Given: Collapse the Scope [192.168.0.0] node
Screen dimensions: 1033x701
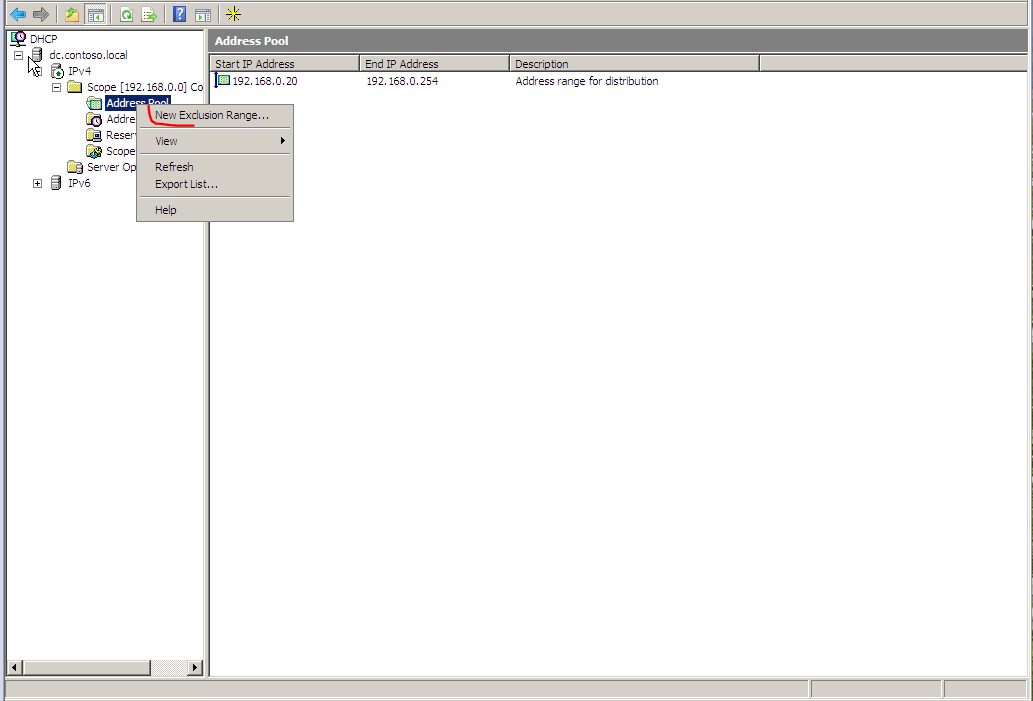Looking at the screenshot, I should point(57,87).
